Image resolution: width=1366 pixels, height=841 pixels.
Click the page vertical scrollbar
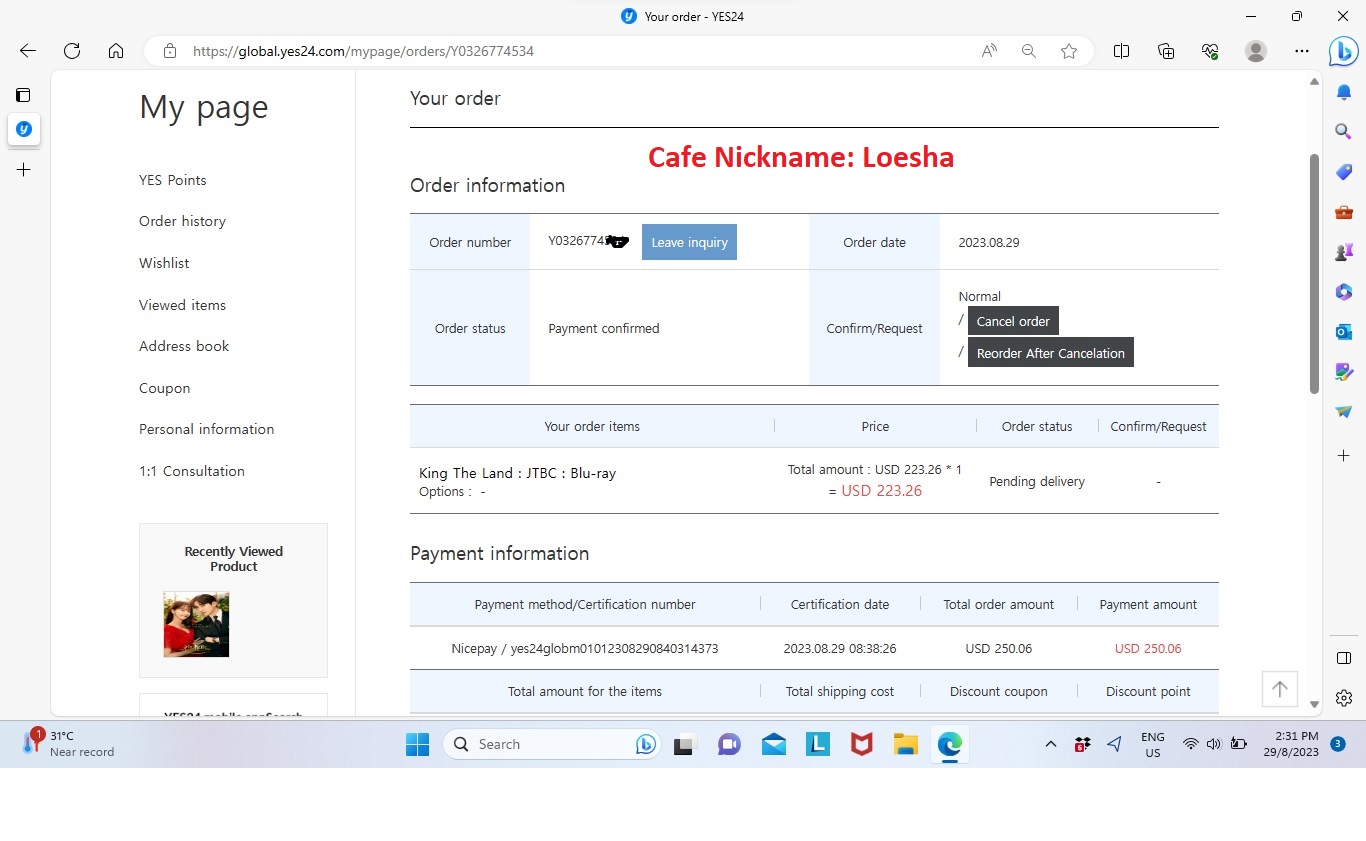[1315, 274]
